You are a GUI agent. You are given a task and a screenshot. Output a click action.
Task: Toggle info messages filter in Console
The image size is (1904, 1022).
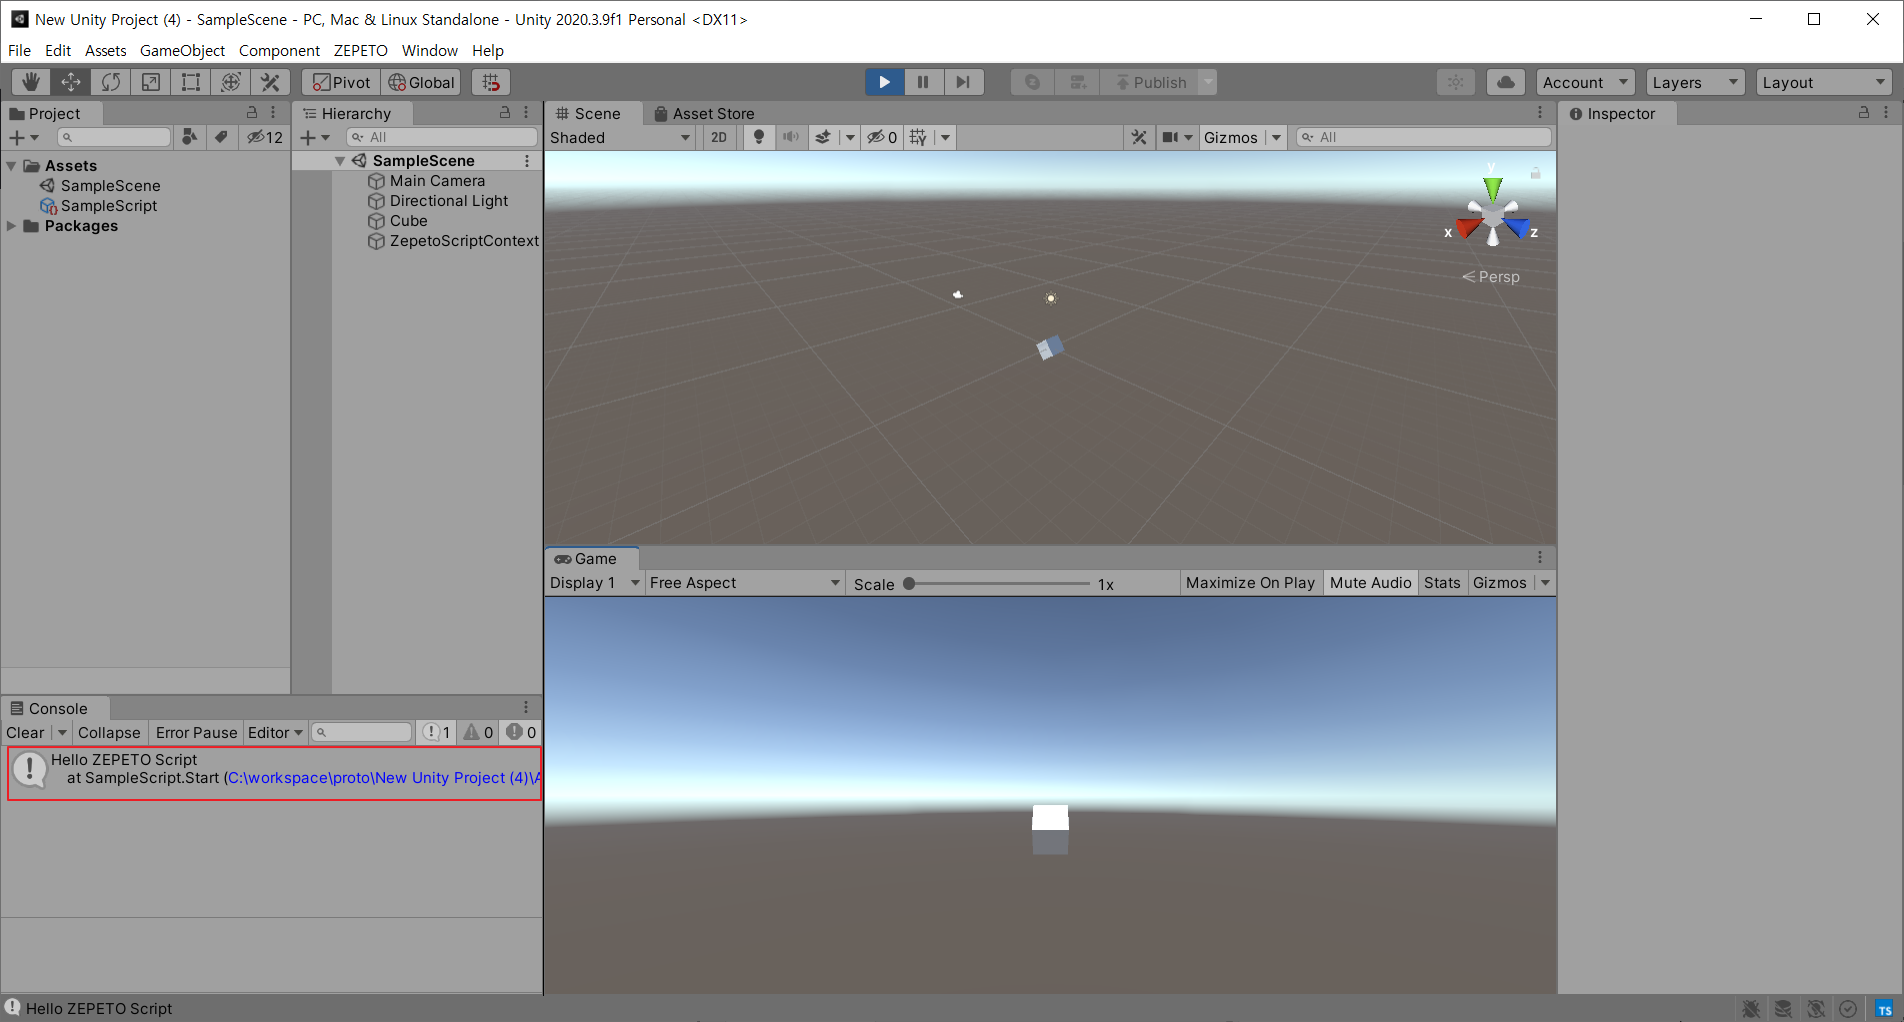coord(437,733)
